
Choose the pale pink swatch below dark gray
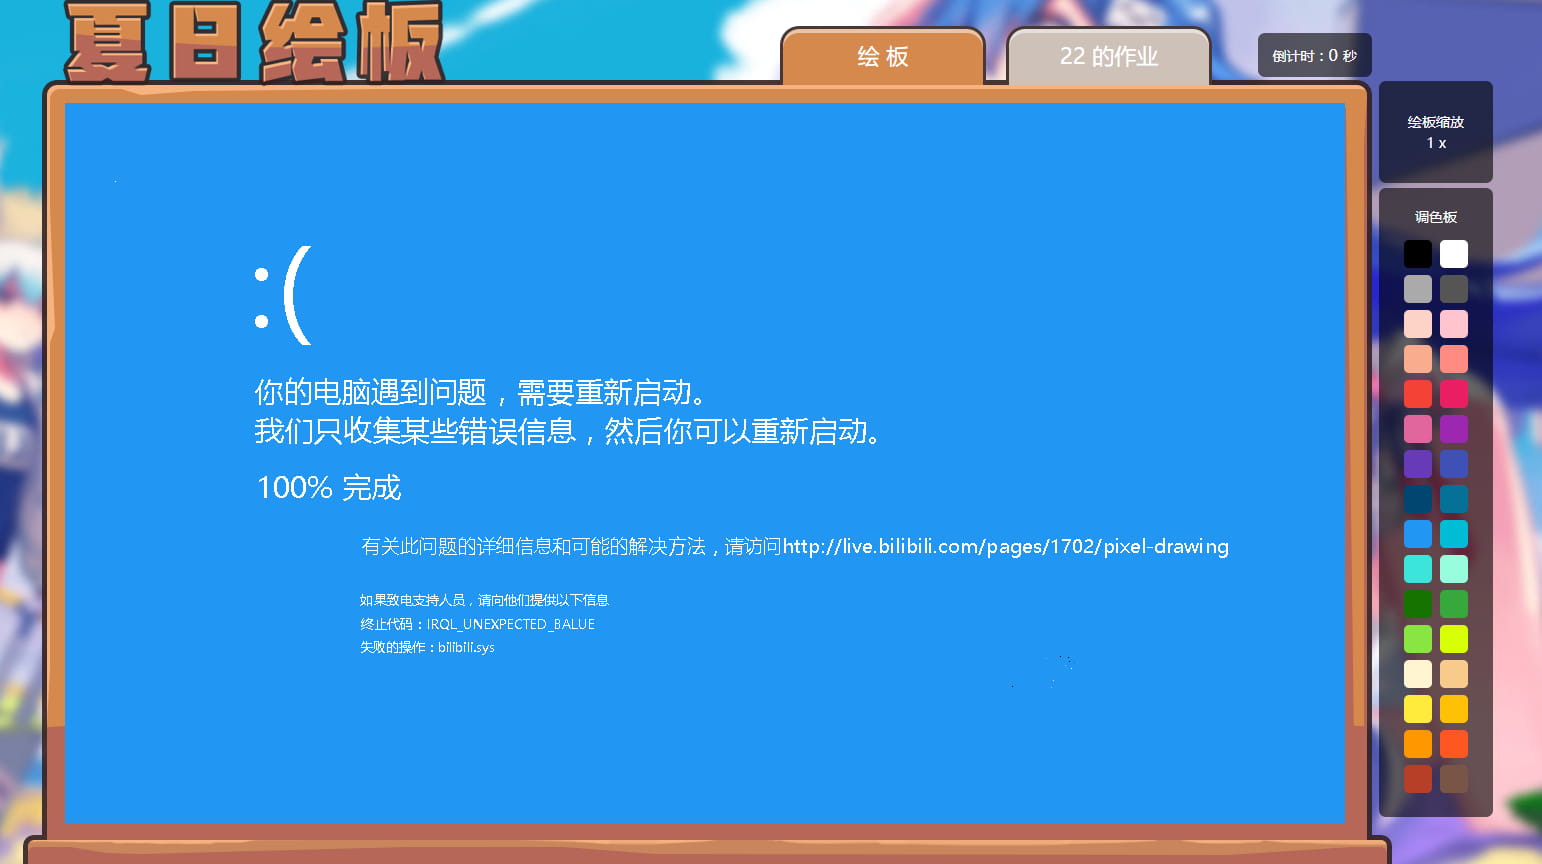tap(1454, 324)
